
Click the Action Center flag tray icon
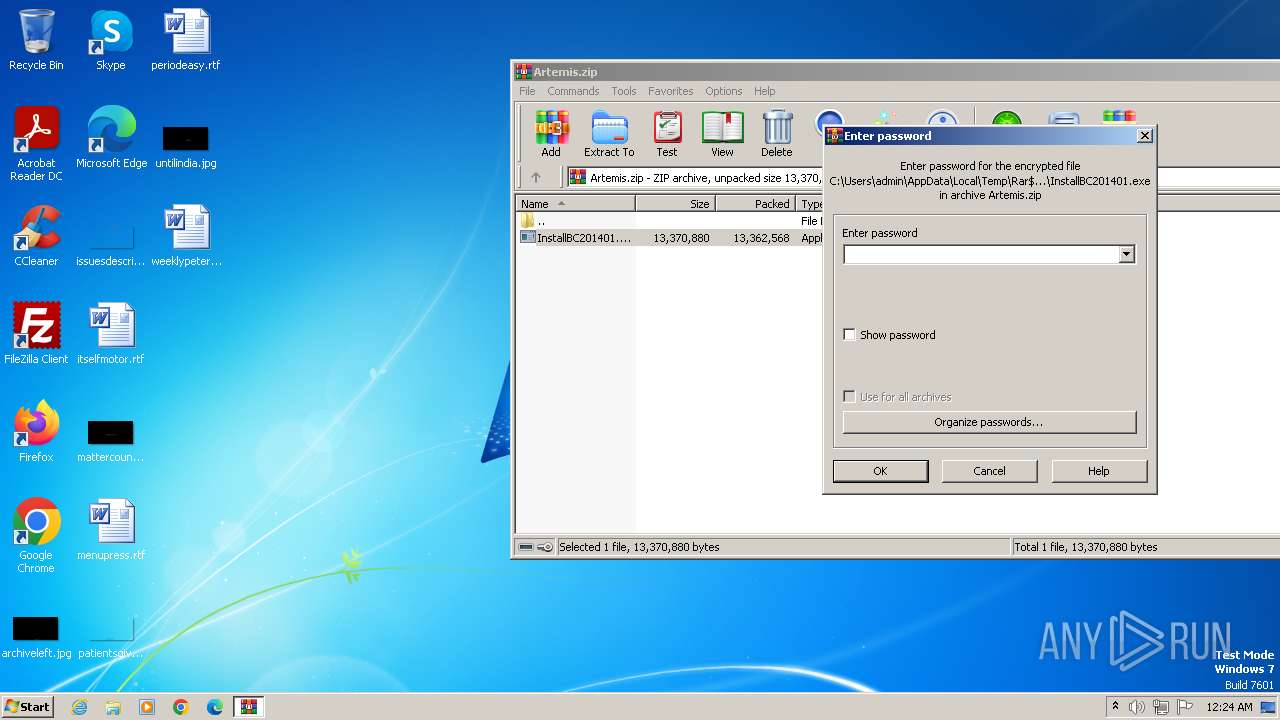coord(1185,707)
